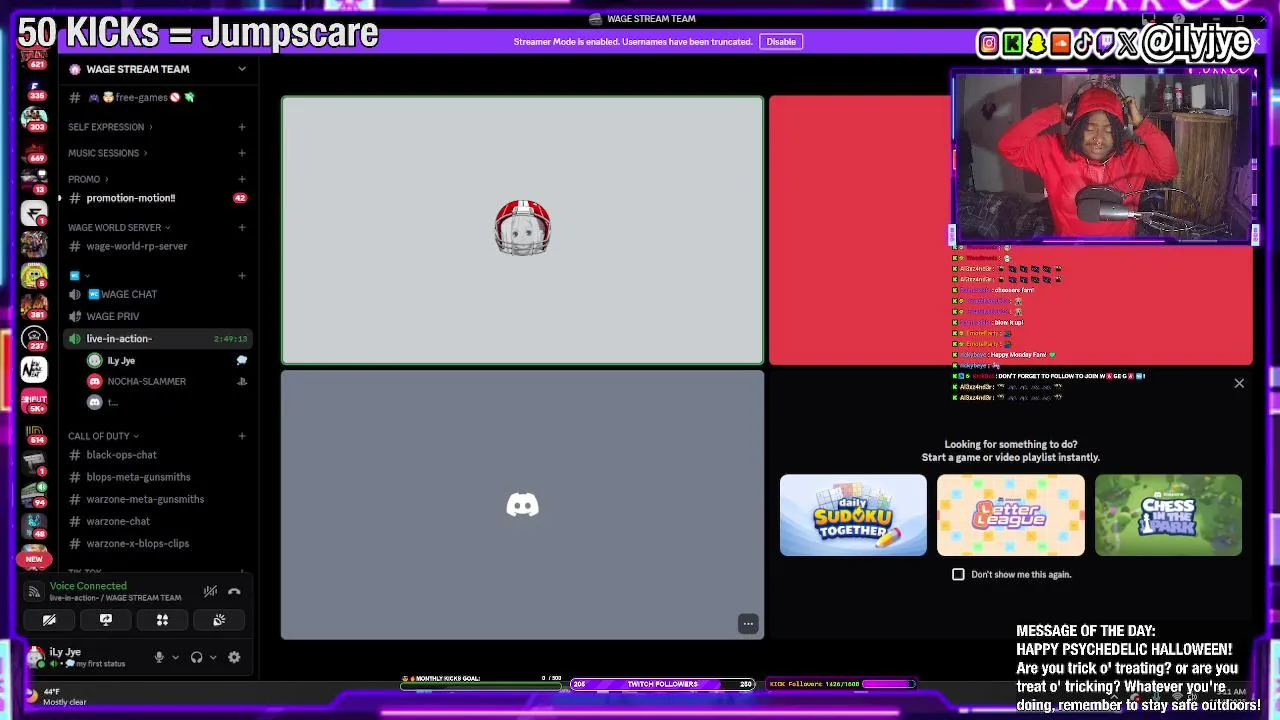
Task: Add a channel to SELF EXPRESSION category
Action: [x=242, y=127]
